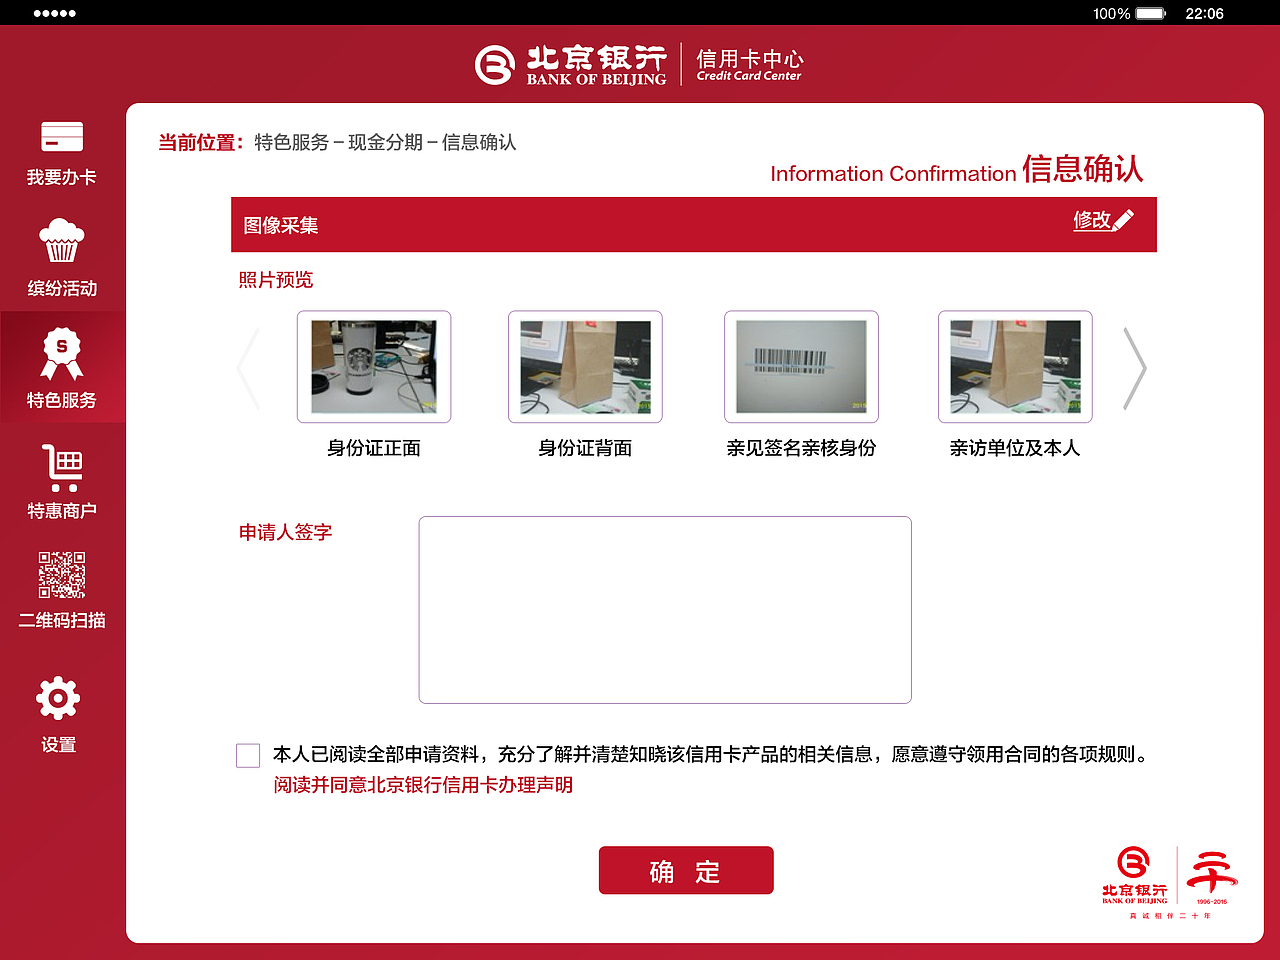Launch 二维码扫描 QR code scanner

pyautogui.click(x=62, y=577)
